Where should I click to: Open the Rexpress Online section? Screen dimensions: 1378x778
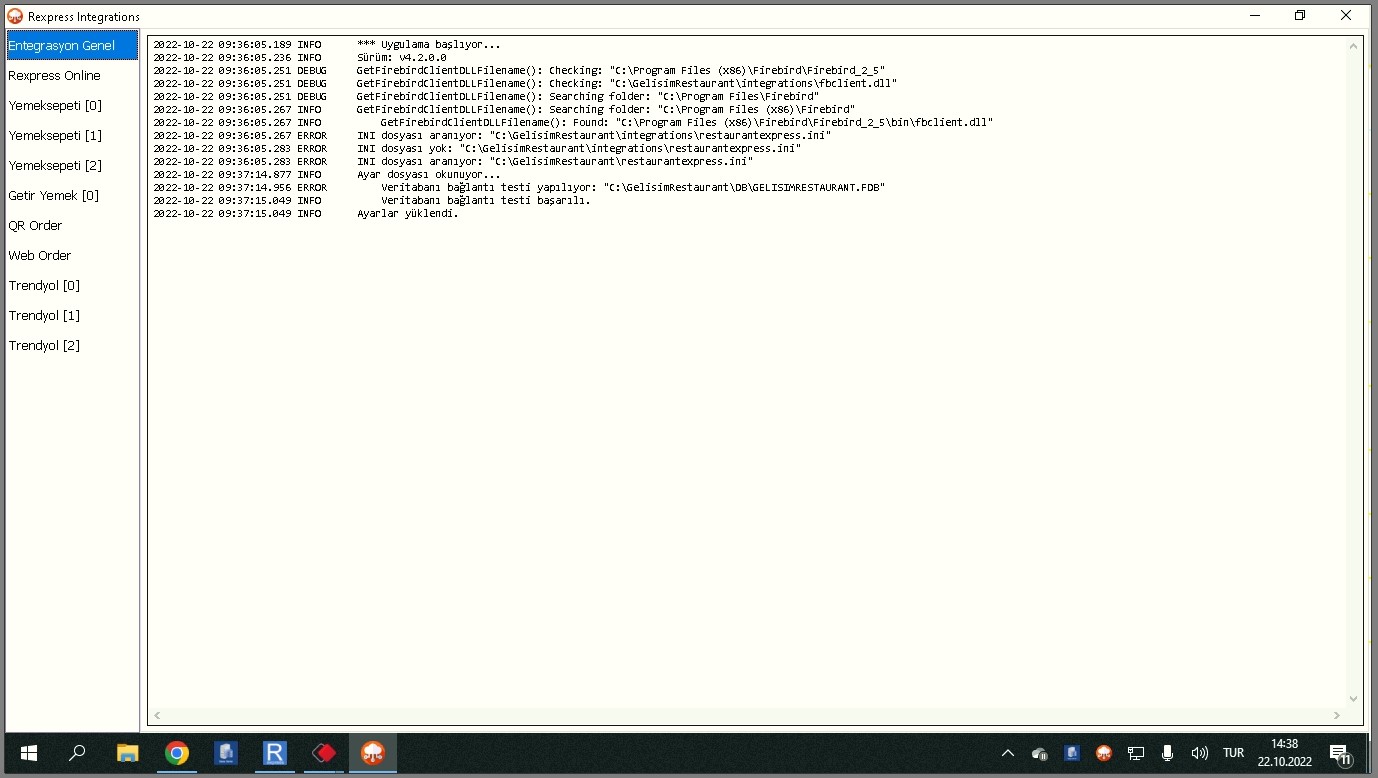(72, 75)
